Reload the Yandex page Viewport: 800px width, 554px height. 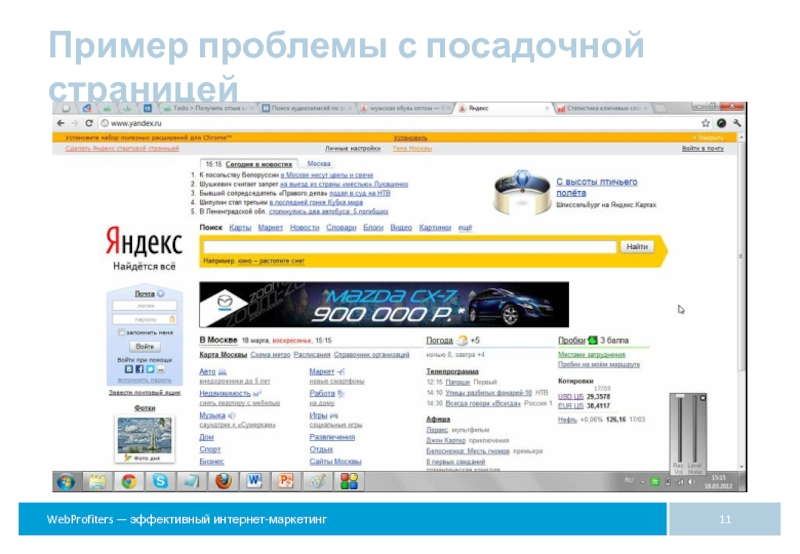coord(89,123)
